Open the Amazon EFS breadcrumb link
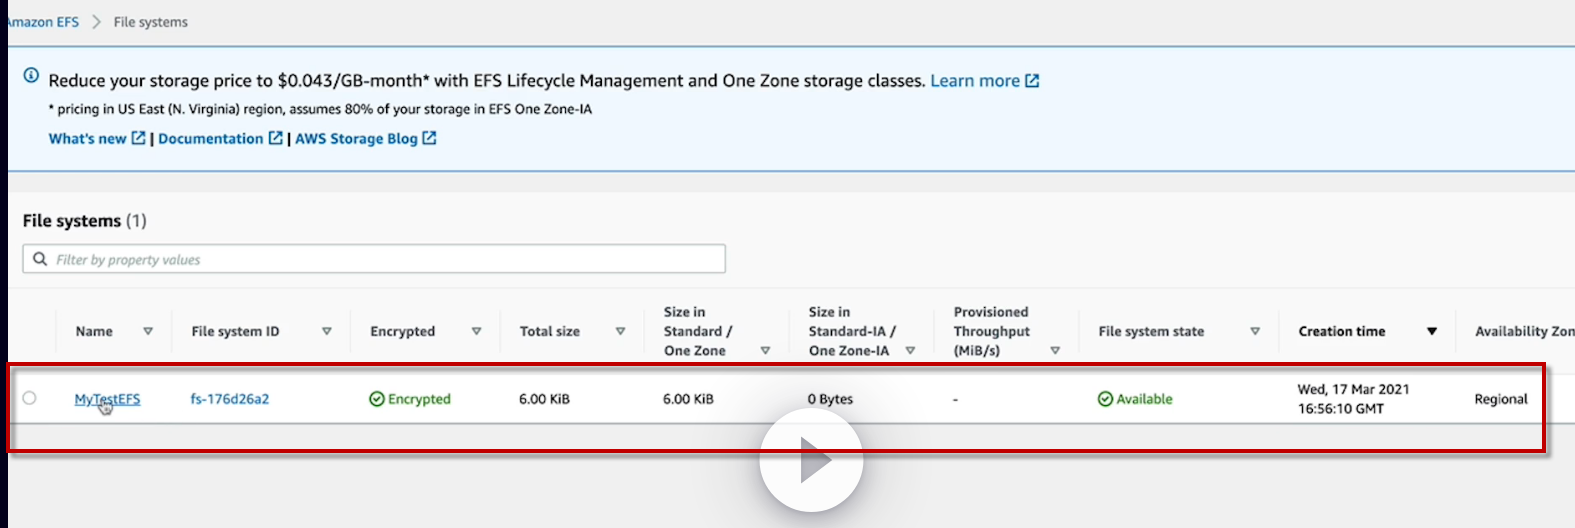Screen dimensions: 1575x528 [x=44, y=22]
